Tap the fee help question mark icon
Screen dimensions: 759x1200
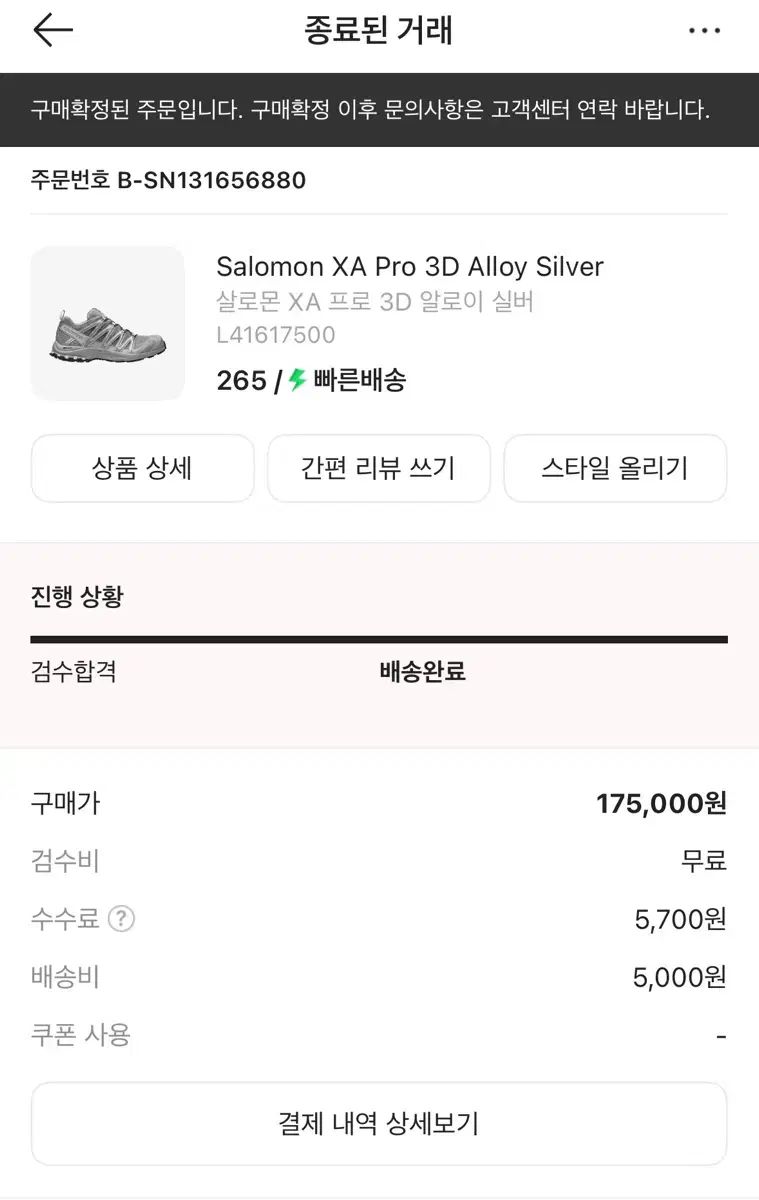pyautogui.click(x=121, y=918)
